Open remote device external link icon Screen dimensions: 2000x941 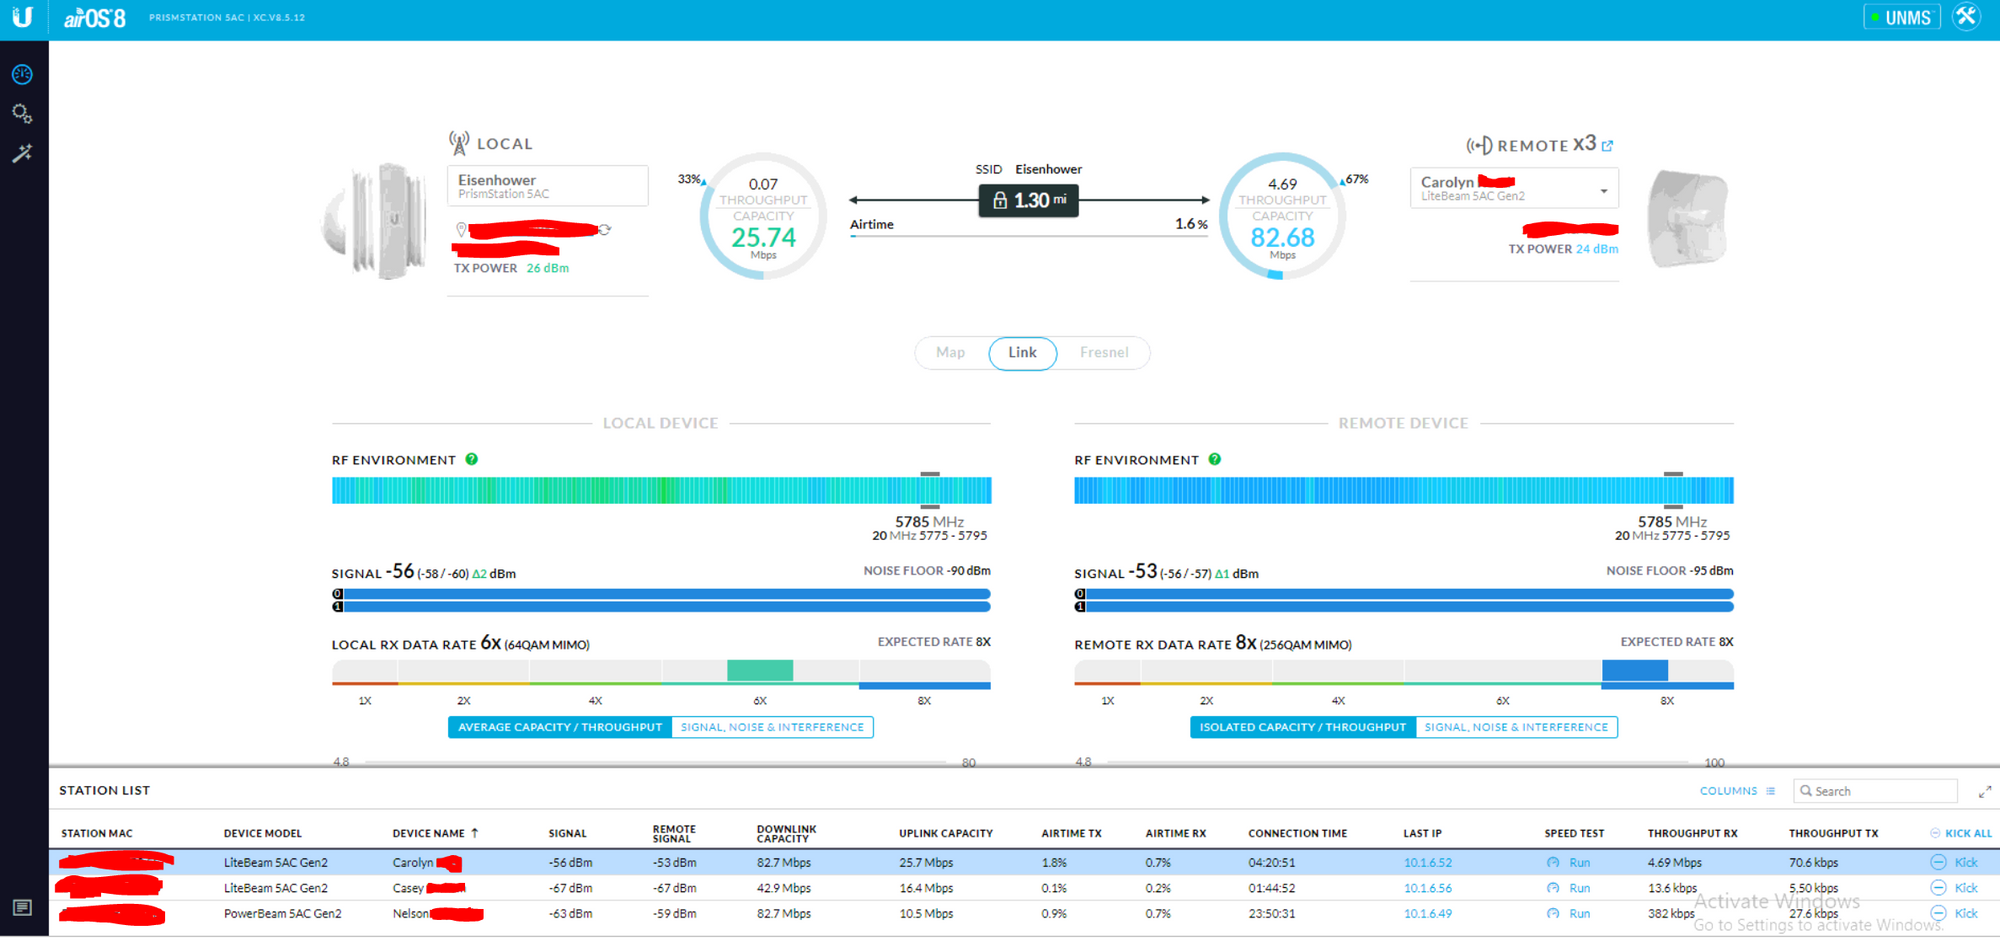pyautogui.click(x=1607, y=146)
